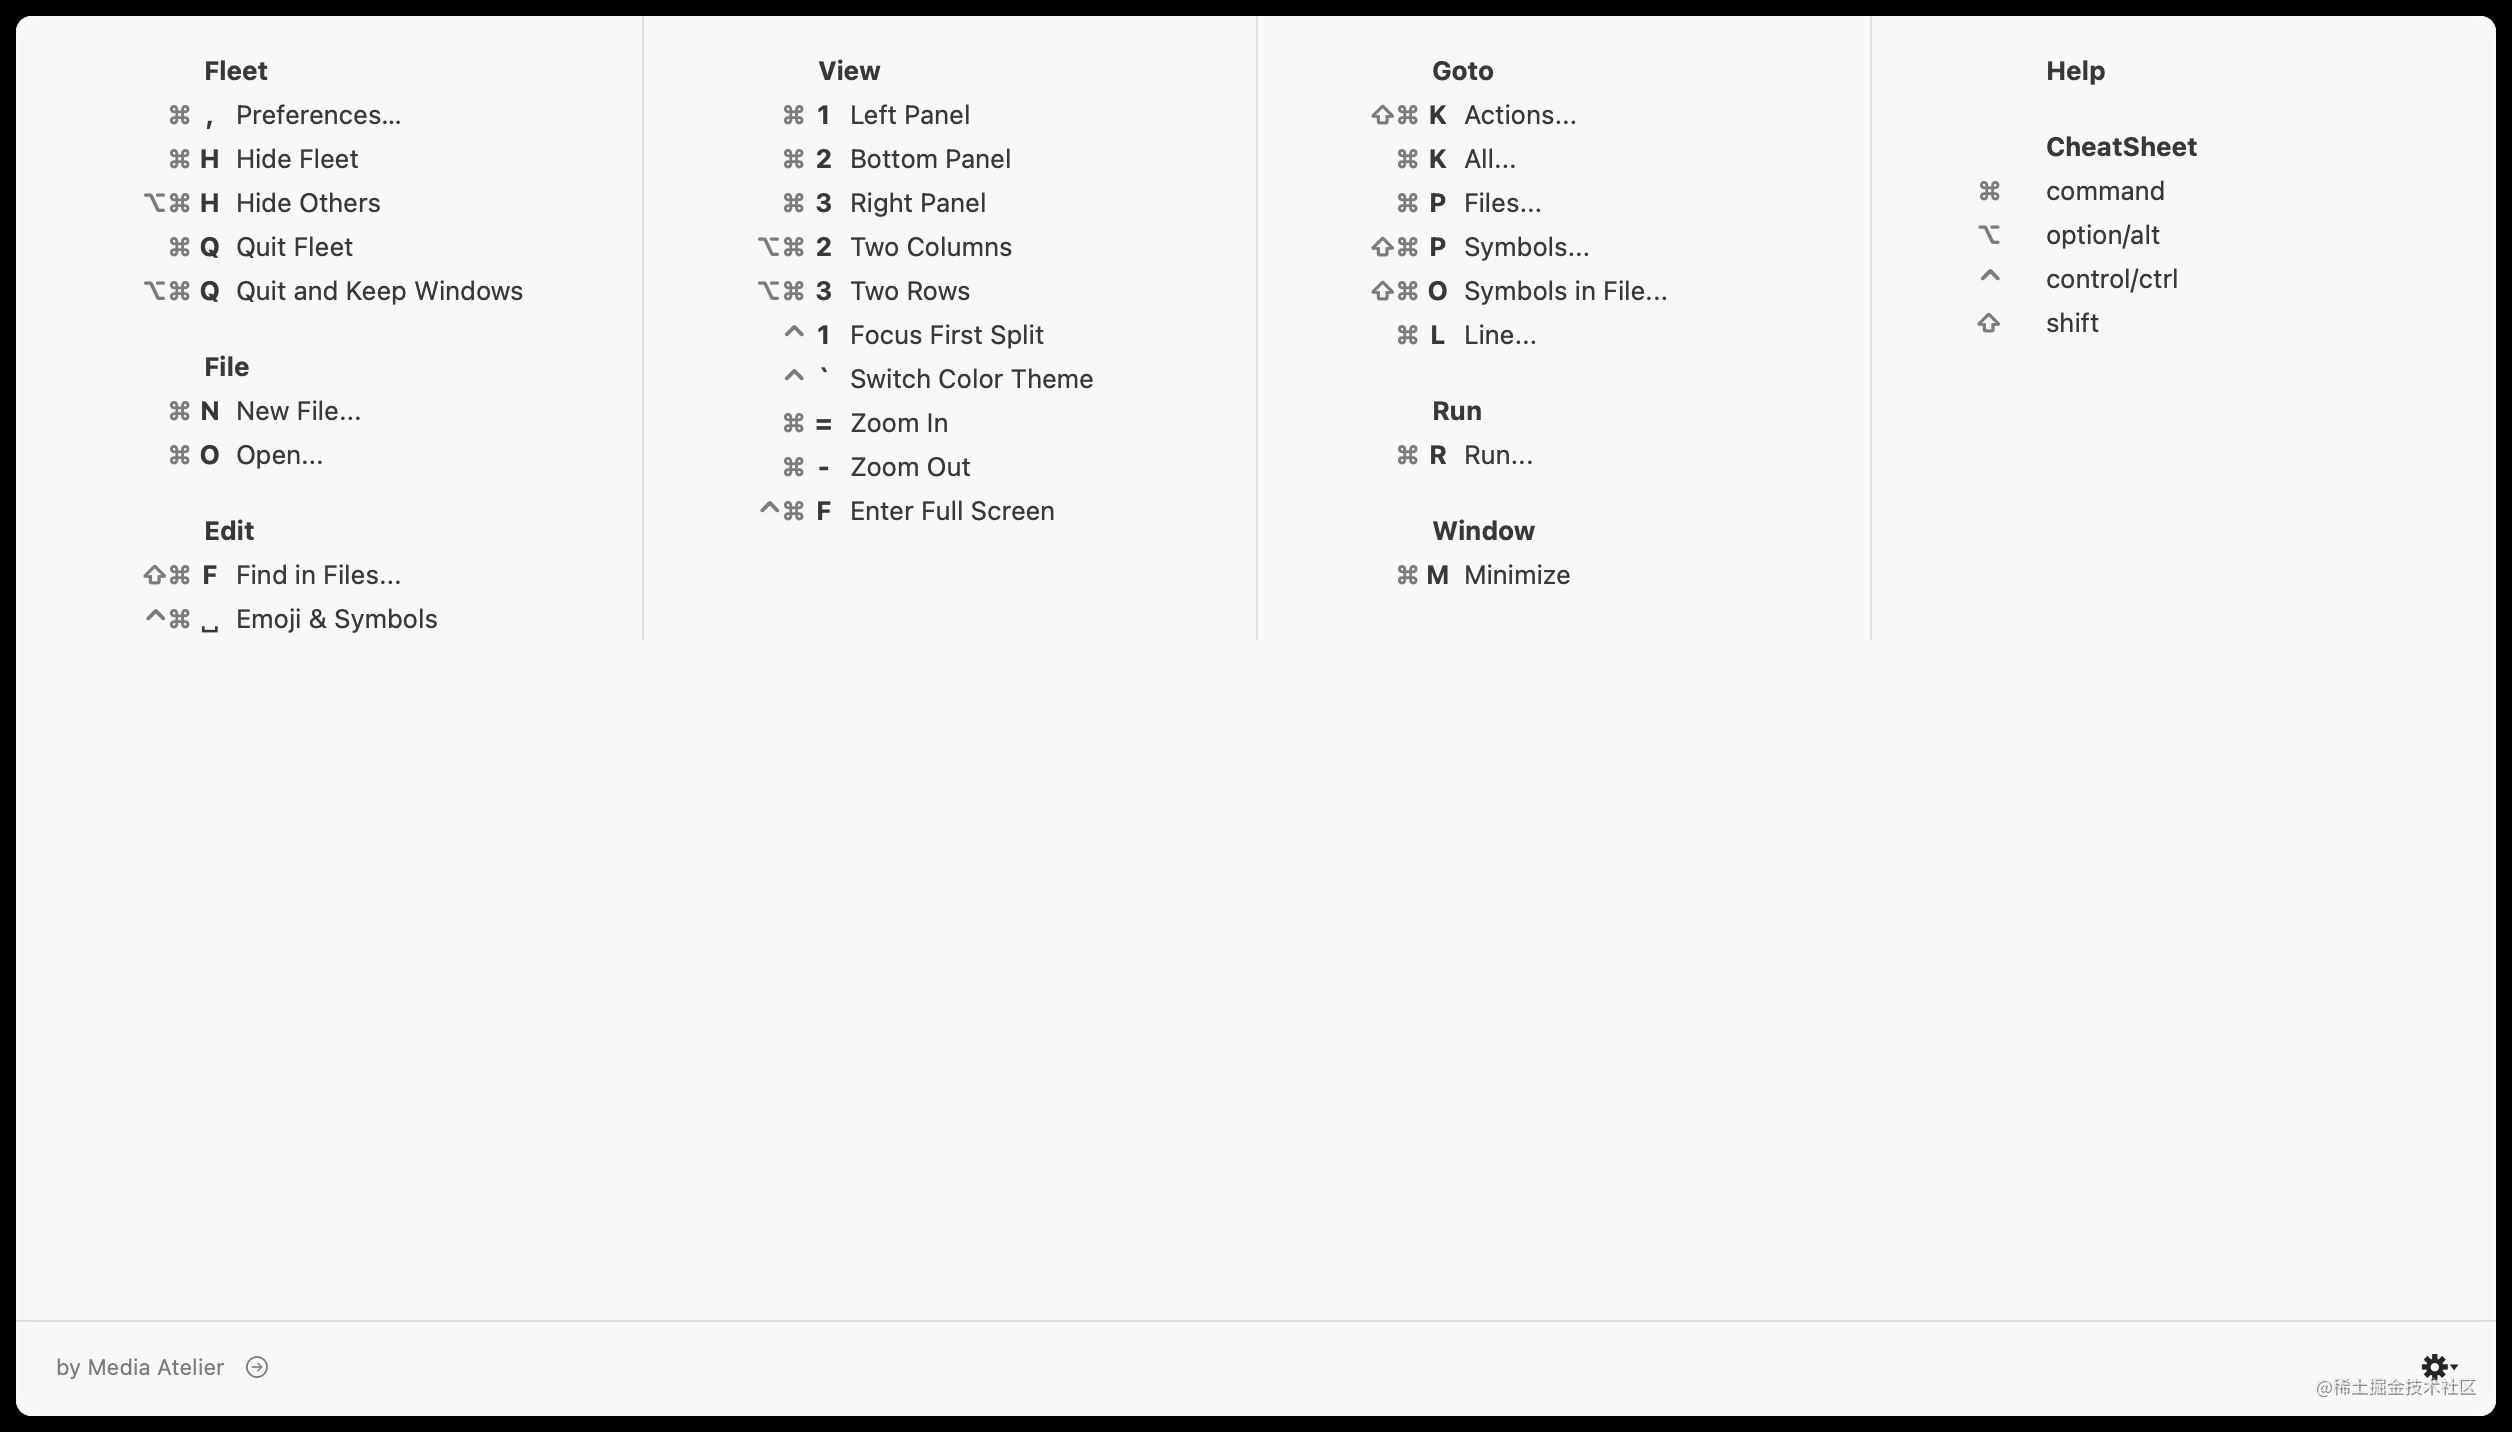The width and height of the screenshot is (2512, 1432).
Task: Click the shift symbol icon
Action: [1989, 323]
